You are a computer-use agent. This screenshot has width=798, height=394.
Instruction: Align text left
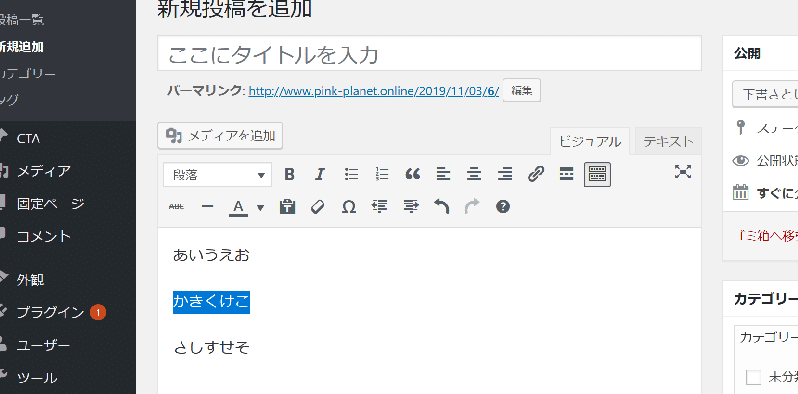[x=443, y=175]
